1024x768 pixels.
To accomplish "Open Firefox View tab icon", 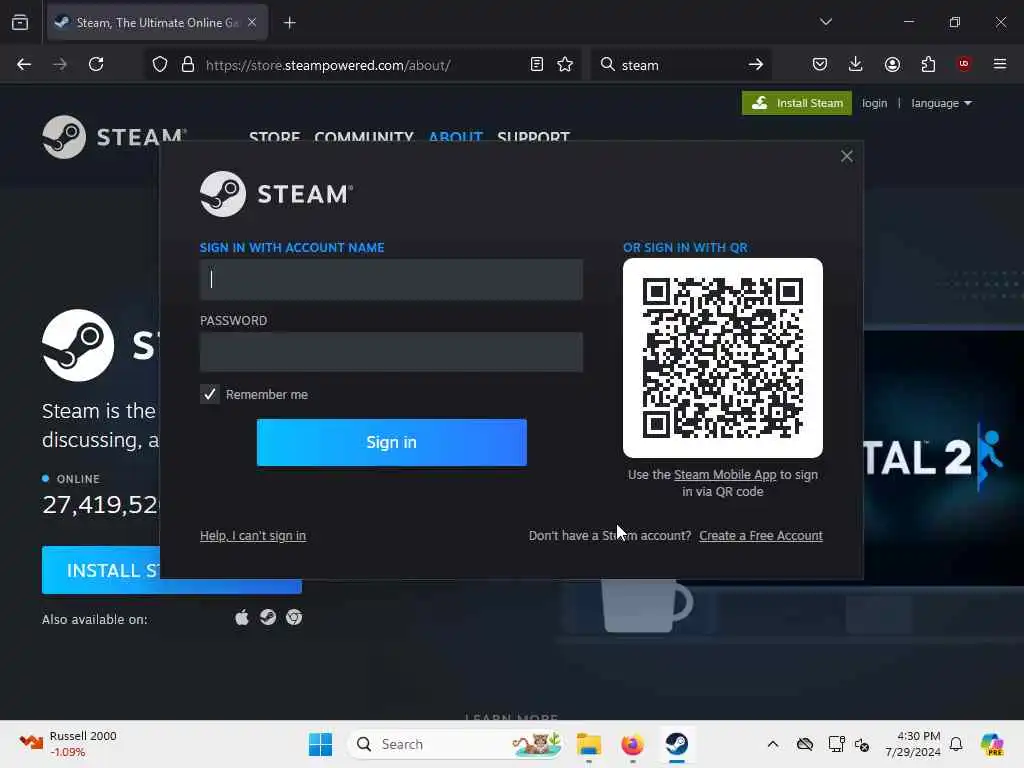I will point(20,22).
